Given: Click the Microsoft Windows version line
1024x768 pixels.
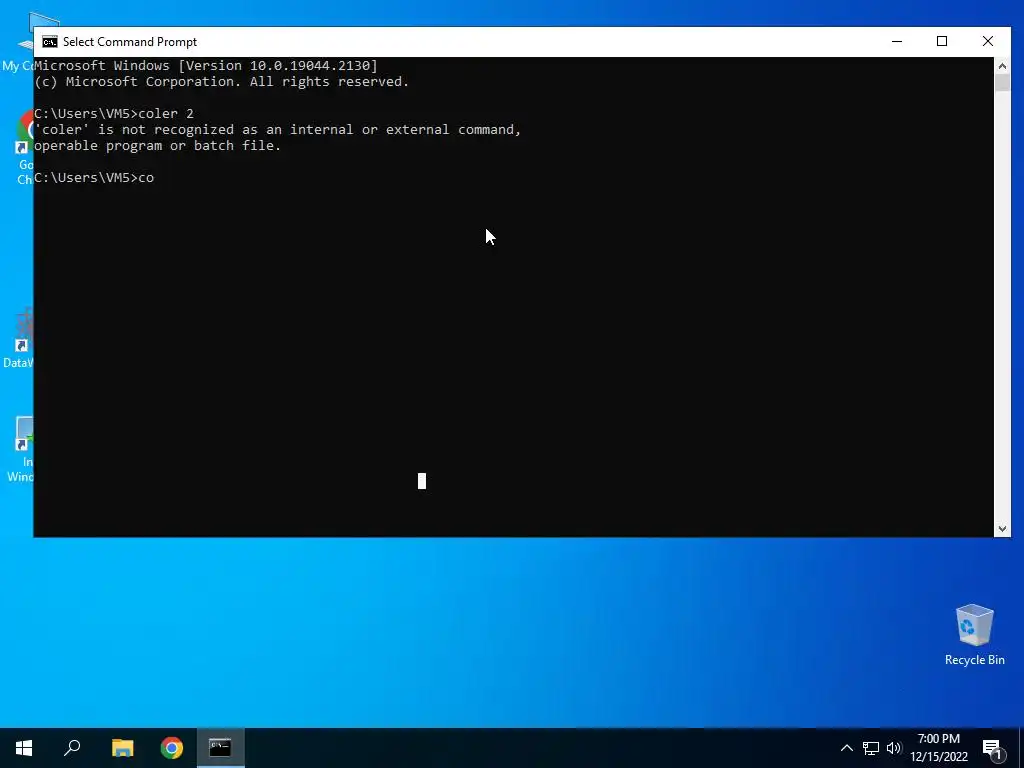Looking at the screenshot, I should pos(206,65).
